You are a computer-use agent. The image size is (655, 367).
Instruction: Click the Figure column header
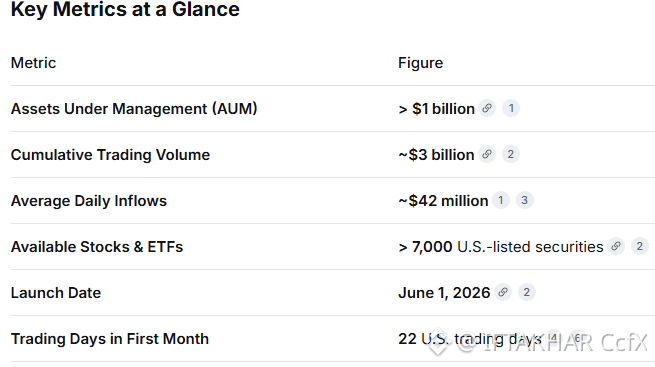tap(421, 63)
